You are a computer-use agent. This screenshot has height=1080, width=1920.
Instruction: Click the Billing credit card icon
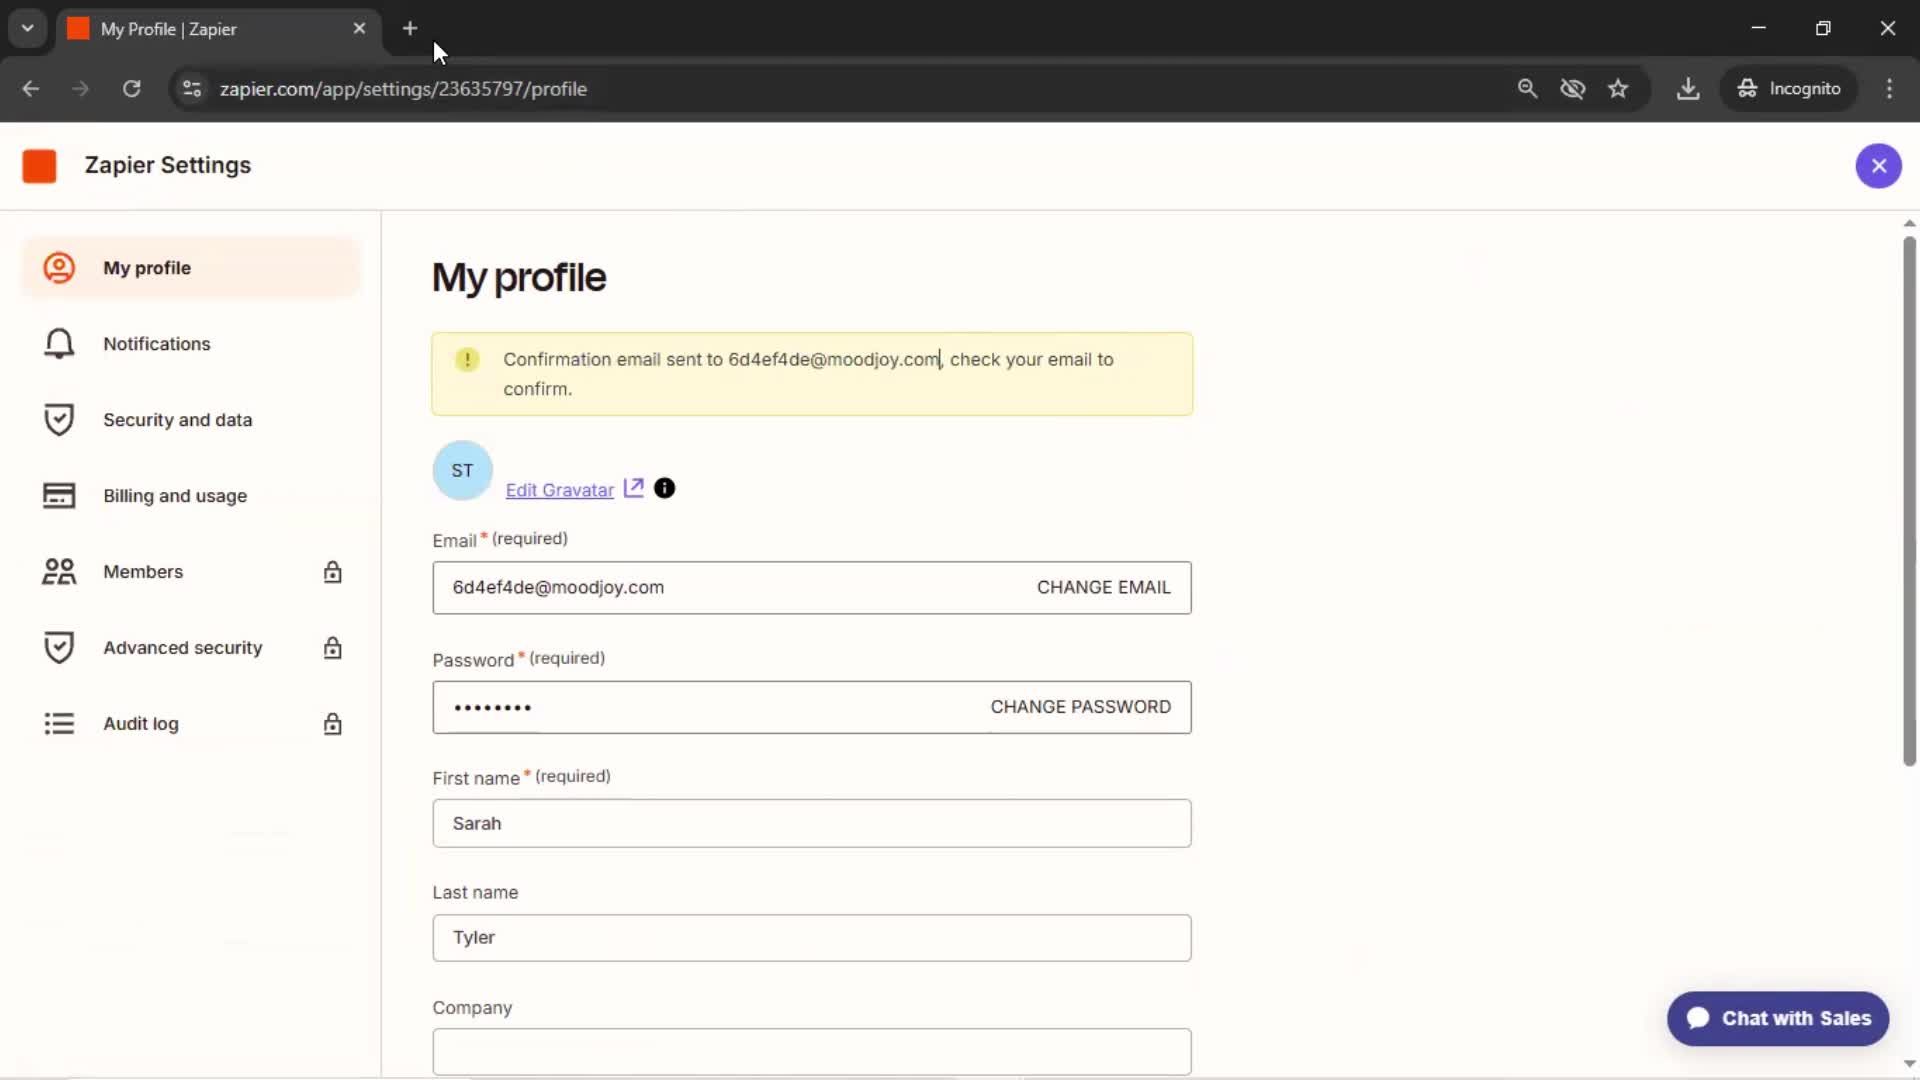pyautogui.click(x=59, y=496)
